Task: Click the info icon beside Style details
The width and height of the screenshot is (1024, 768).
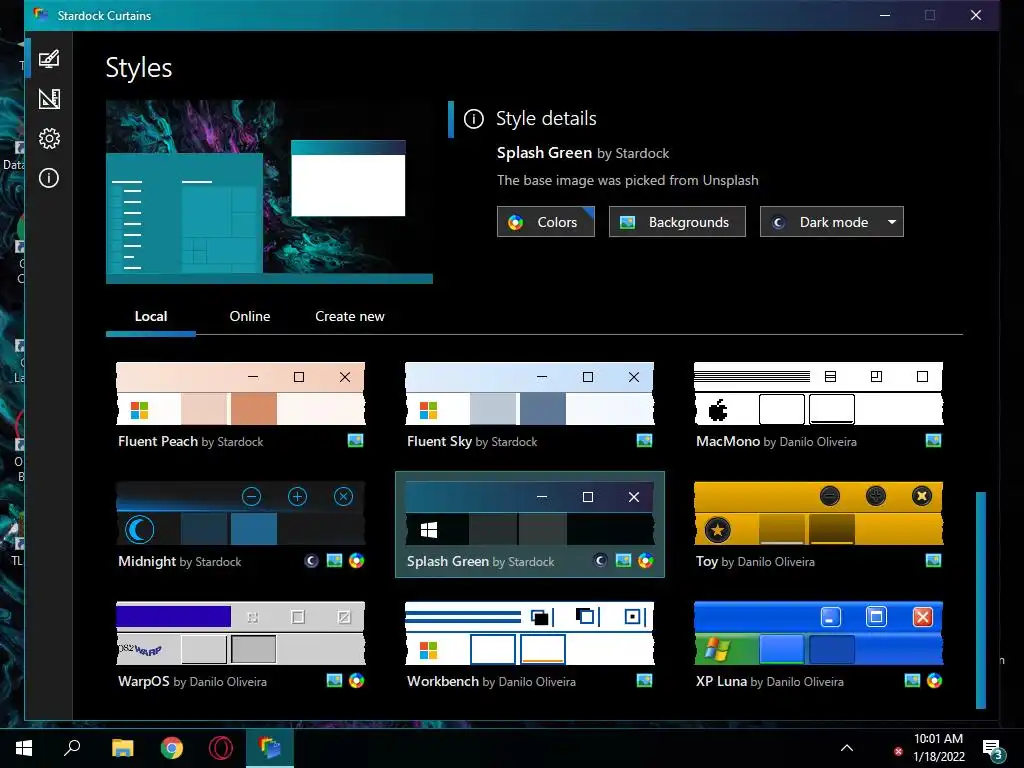Action: (473, 119)
